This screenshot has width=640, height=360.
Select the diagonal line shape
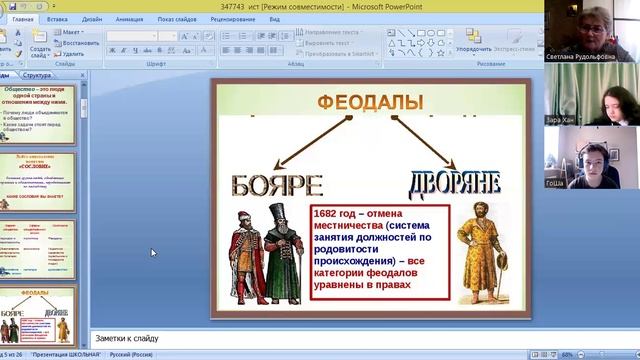[x=401, y=33]
